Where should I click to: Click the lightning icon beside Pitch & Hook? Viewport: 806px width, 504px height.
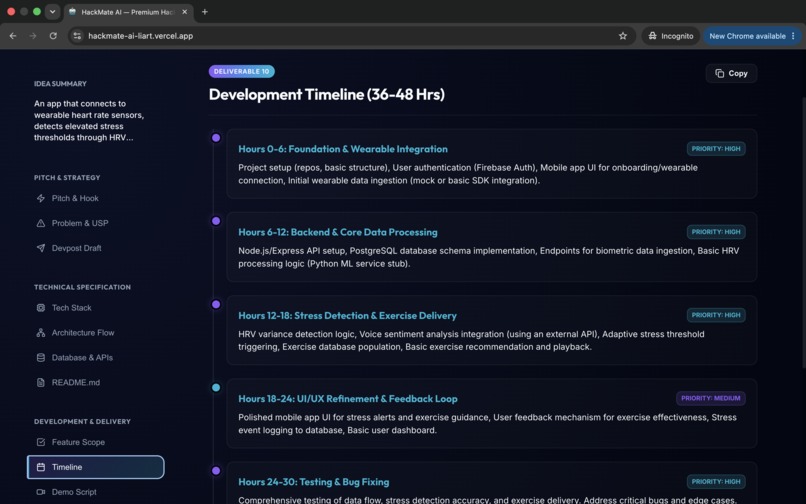41,198
